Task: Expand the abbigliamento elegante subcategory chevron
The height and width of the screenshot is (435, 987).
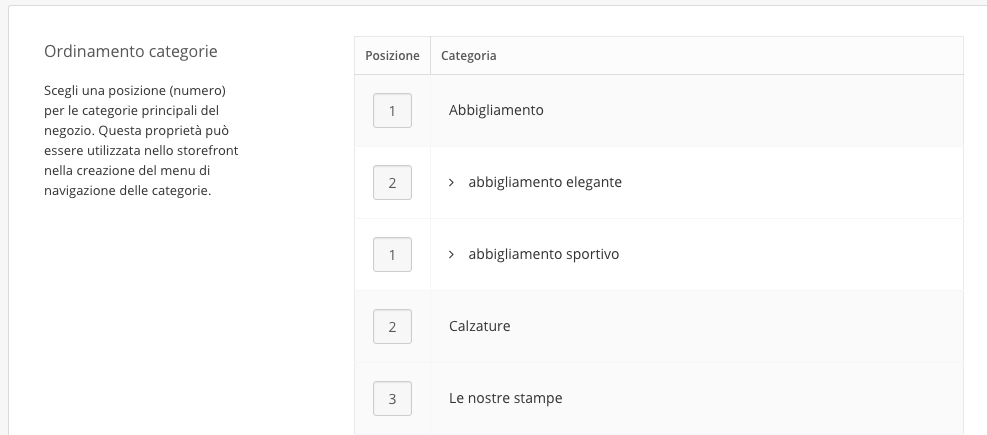Action: (x=452, y=183)
